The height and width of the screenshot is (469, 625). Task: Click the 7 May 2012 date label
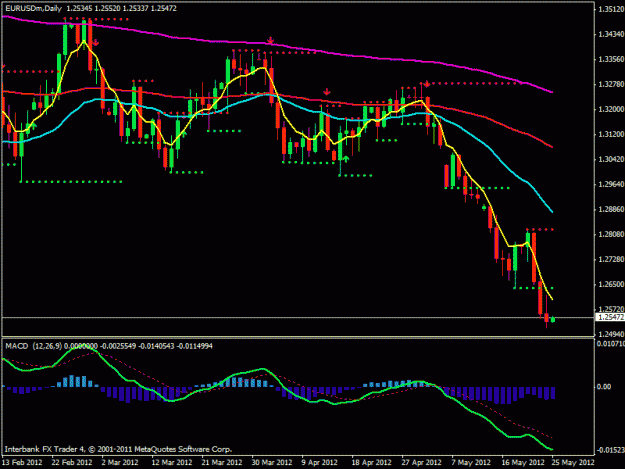point(471,462)
